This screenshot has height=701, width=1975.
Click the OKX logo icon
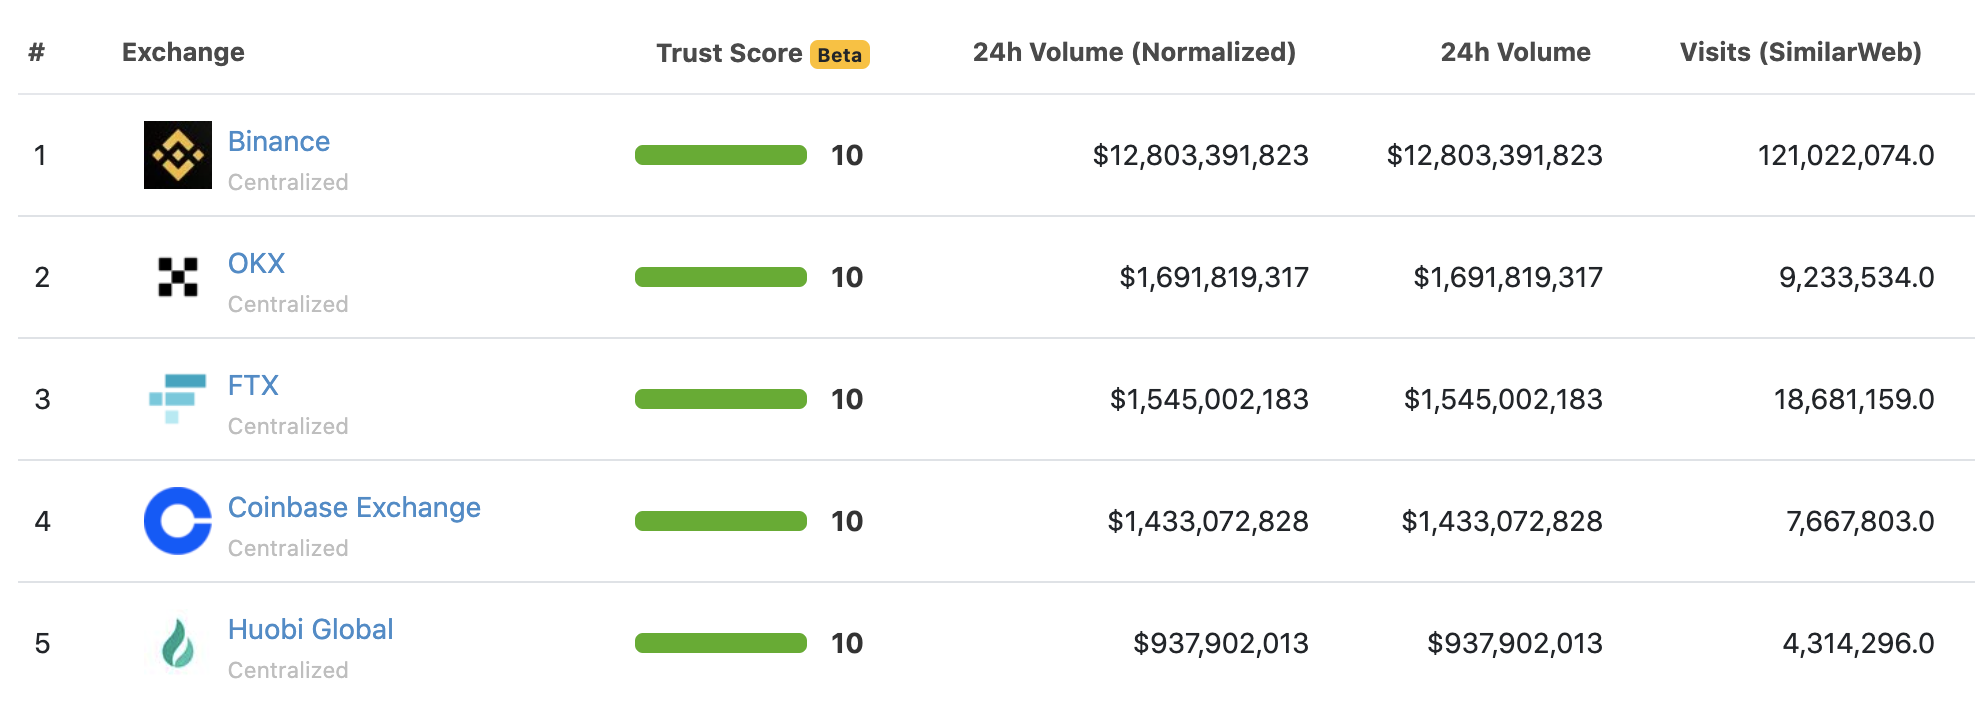178,277
